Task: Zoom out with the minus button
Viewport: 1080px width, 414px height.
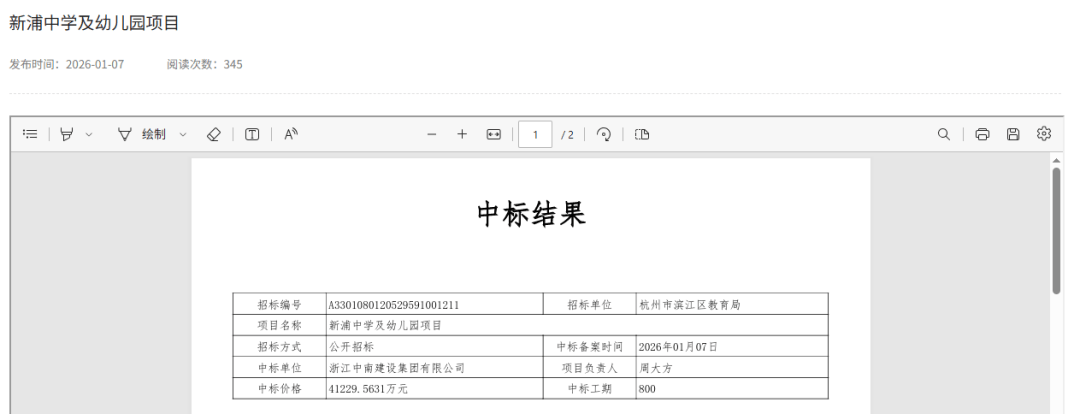Action: pyautogui.click(x=432, y=134)
